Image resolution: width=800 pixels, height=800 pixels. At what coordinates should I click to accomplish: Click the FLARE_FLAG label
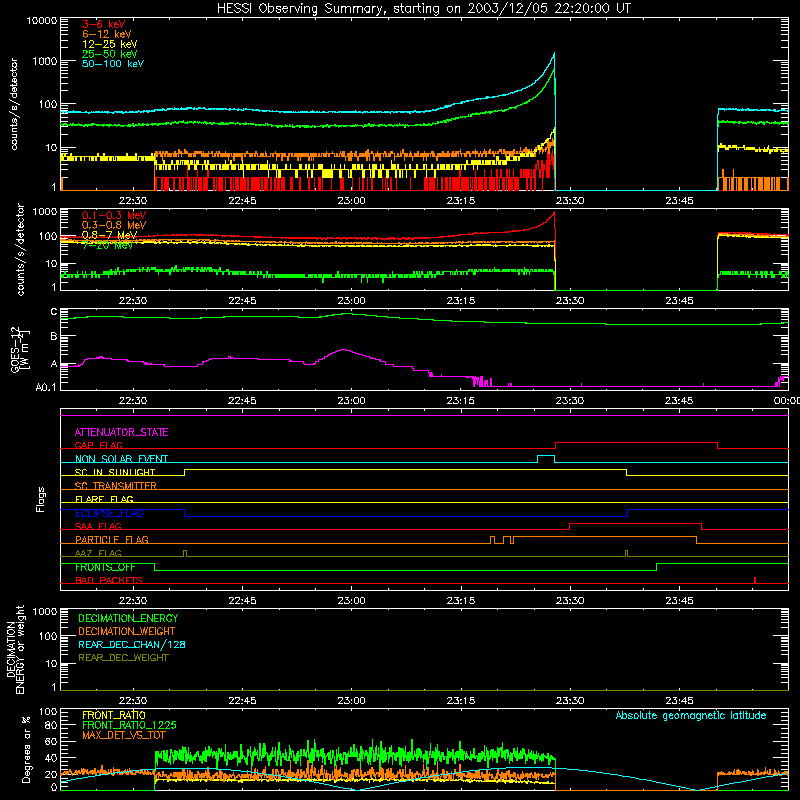pos(104,499)
